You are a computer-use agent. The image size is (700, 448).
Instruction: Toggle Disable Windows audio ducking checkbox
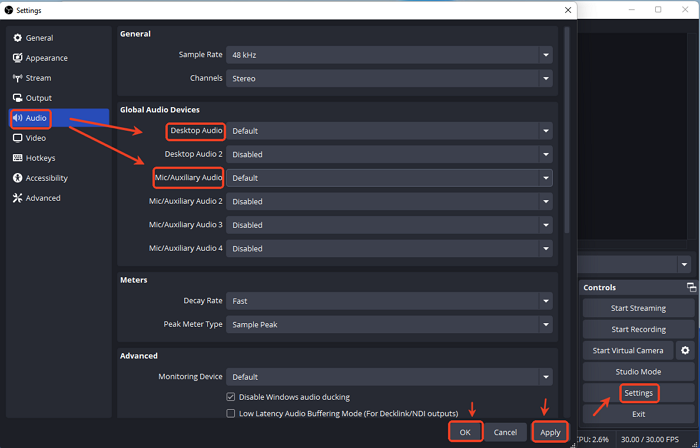click(x=231, y=397)
